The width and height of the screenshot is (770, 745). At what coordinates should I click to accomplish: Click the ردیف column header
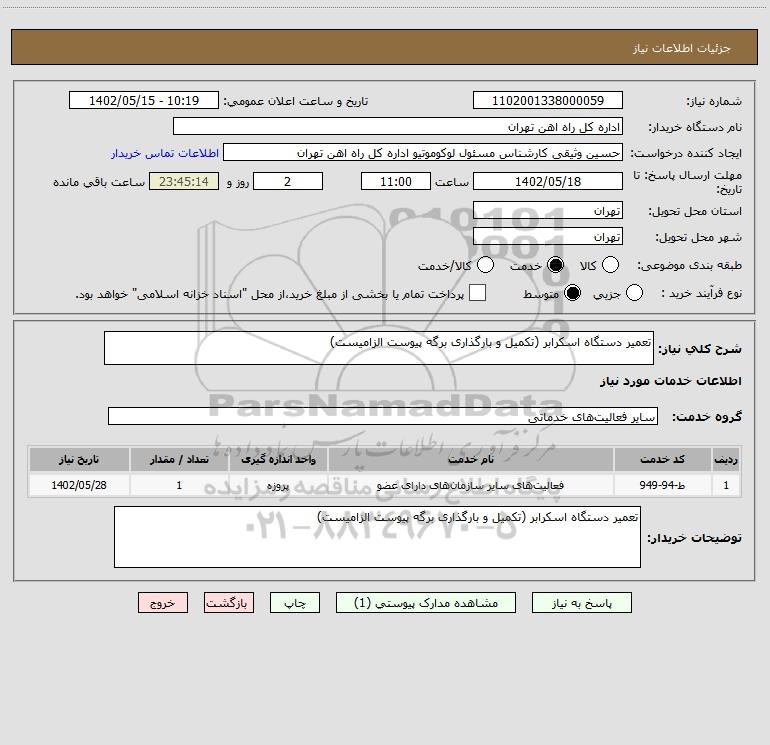(x=726, y=459)
